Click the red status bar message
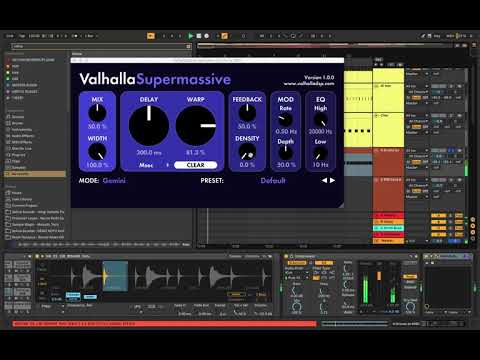Image resolution: width=480 pixels, height=360 pixels. (x=164, y=323)
